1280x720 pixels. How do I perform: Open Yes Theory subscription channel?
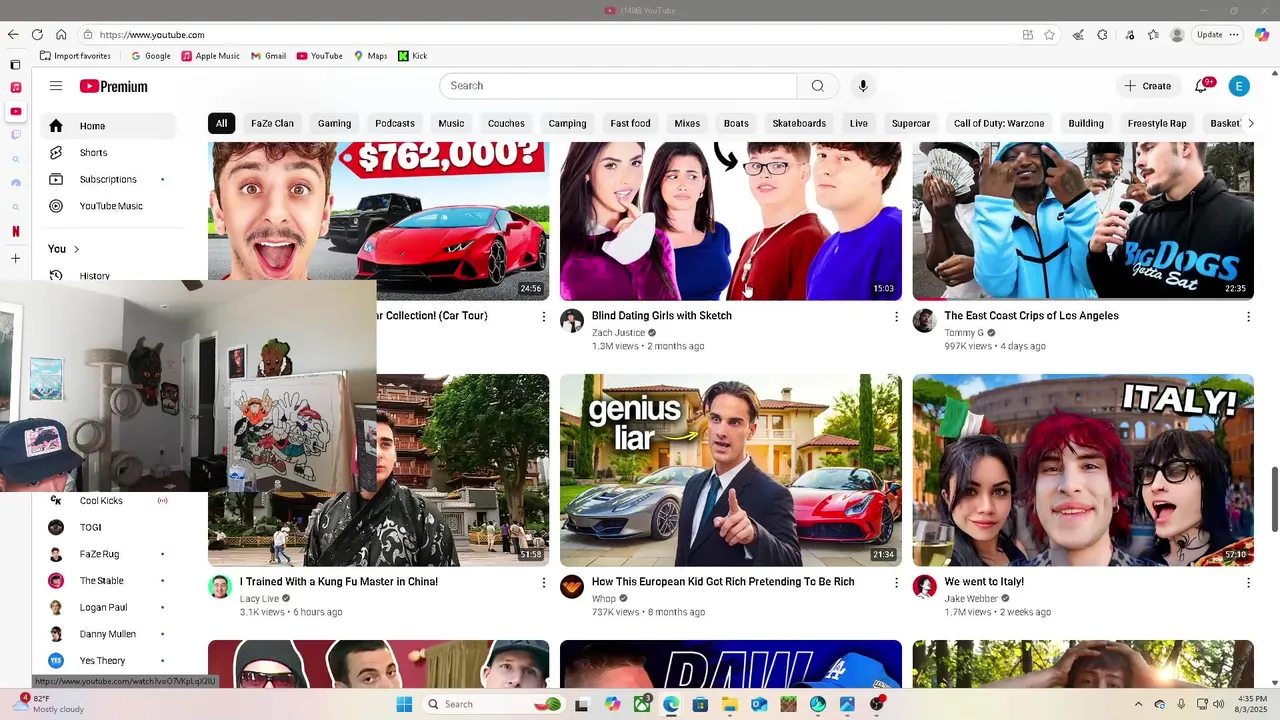[110, 661]
